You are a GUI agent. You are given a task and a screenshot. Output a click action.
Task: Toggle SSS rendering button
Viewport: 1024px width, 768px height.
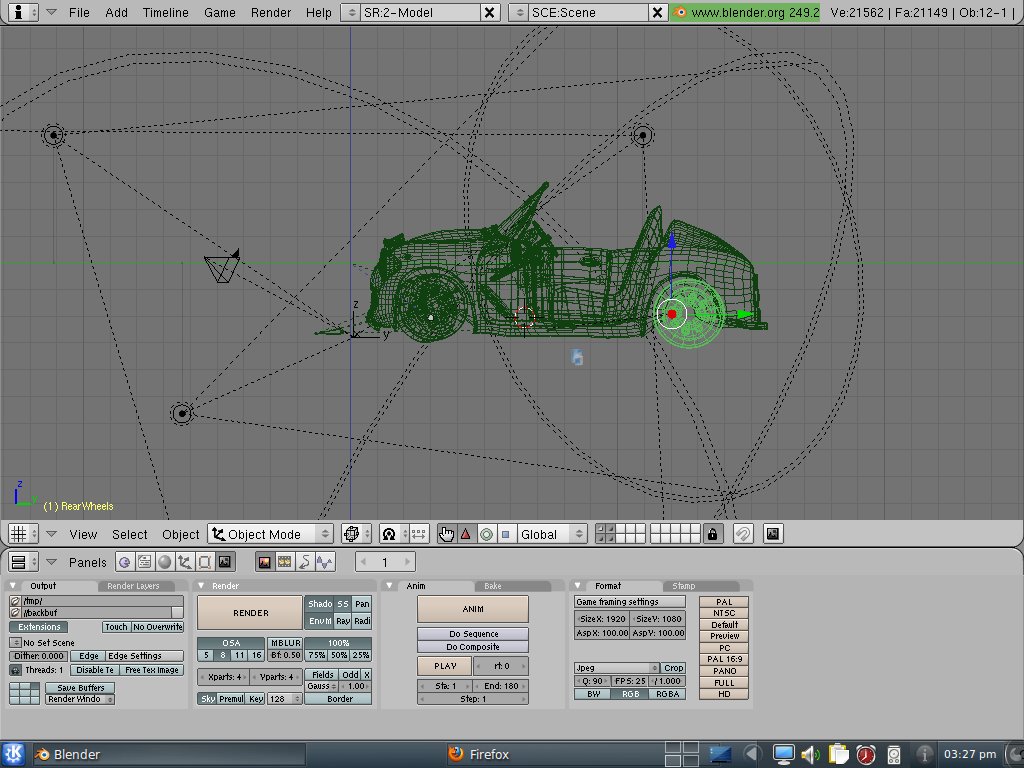click(344, 604)
